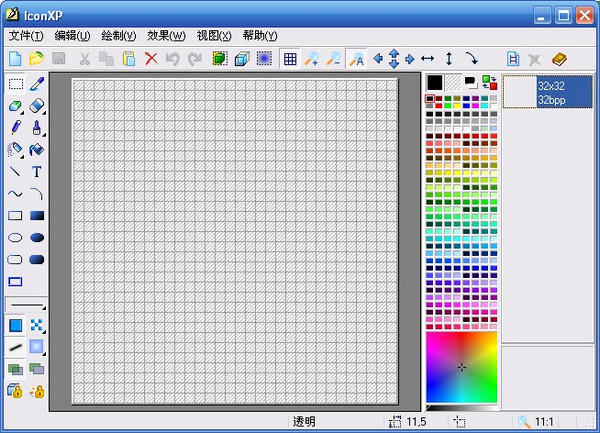Click inside the rainbow color gradient picker
Screen dimensions: 600x433
click(461, 367)
